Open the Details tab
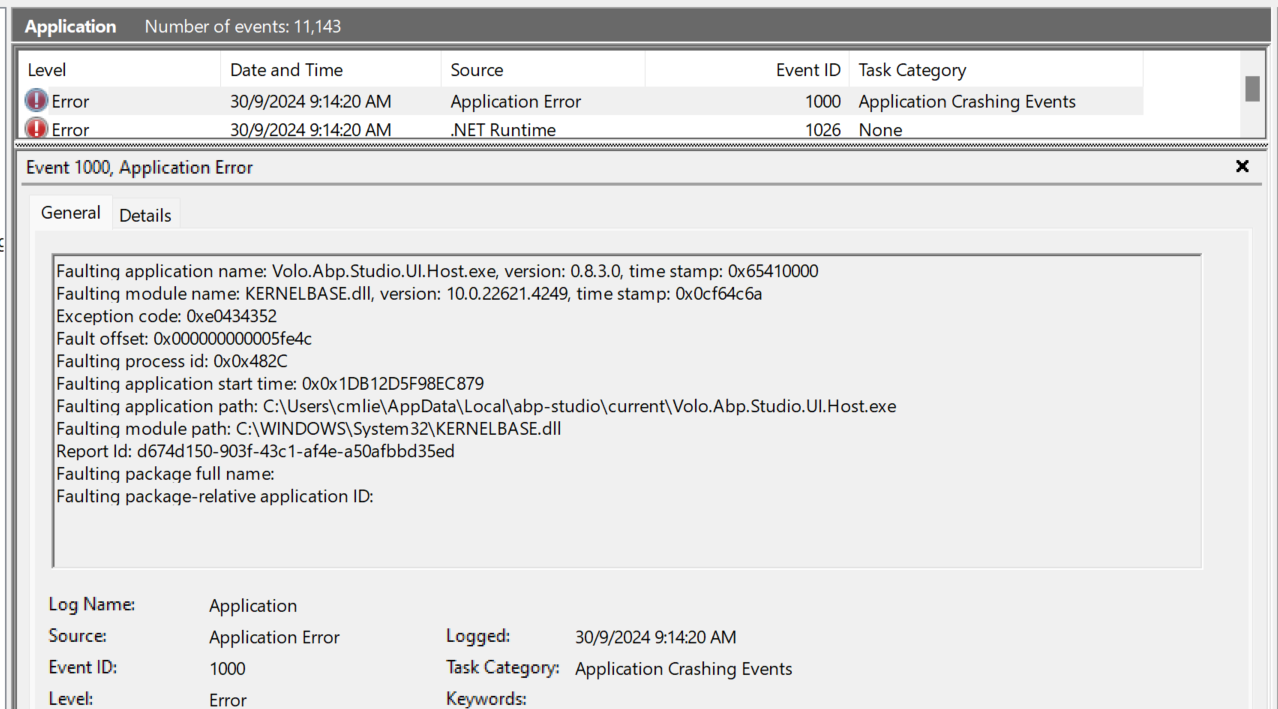The height and width of the screenshot is (709, 1278). pyautogui.click(x=145, y=215)
